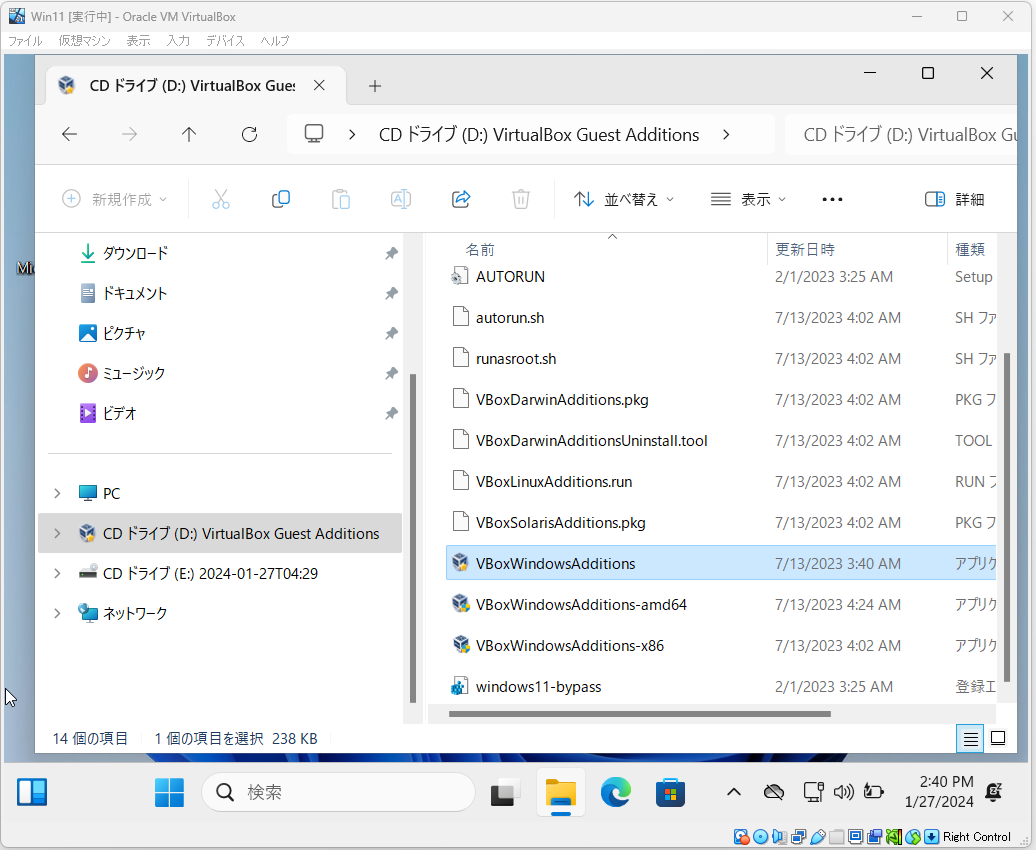Open the three-dot more options menu
This screenshot has height=850, width=1036.
click(x=832, y=199)
